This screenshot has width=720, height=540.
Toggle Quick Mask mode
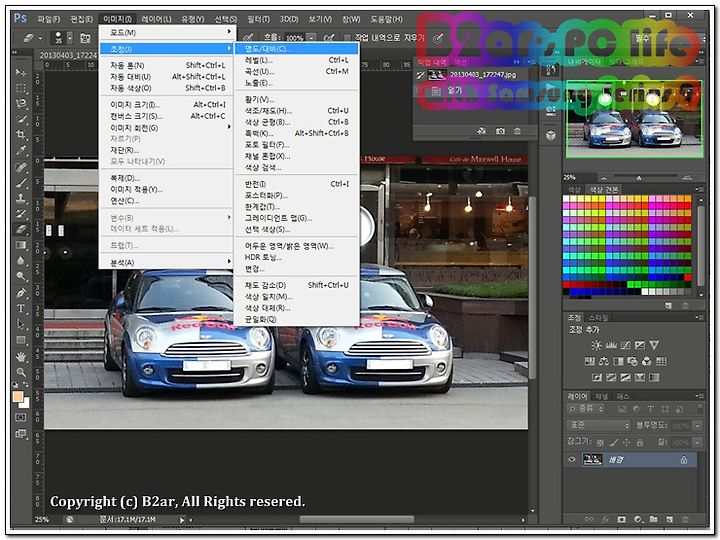click(x=21, y=417)
